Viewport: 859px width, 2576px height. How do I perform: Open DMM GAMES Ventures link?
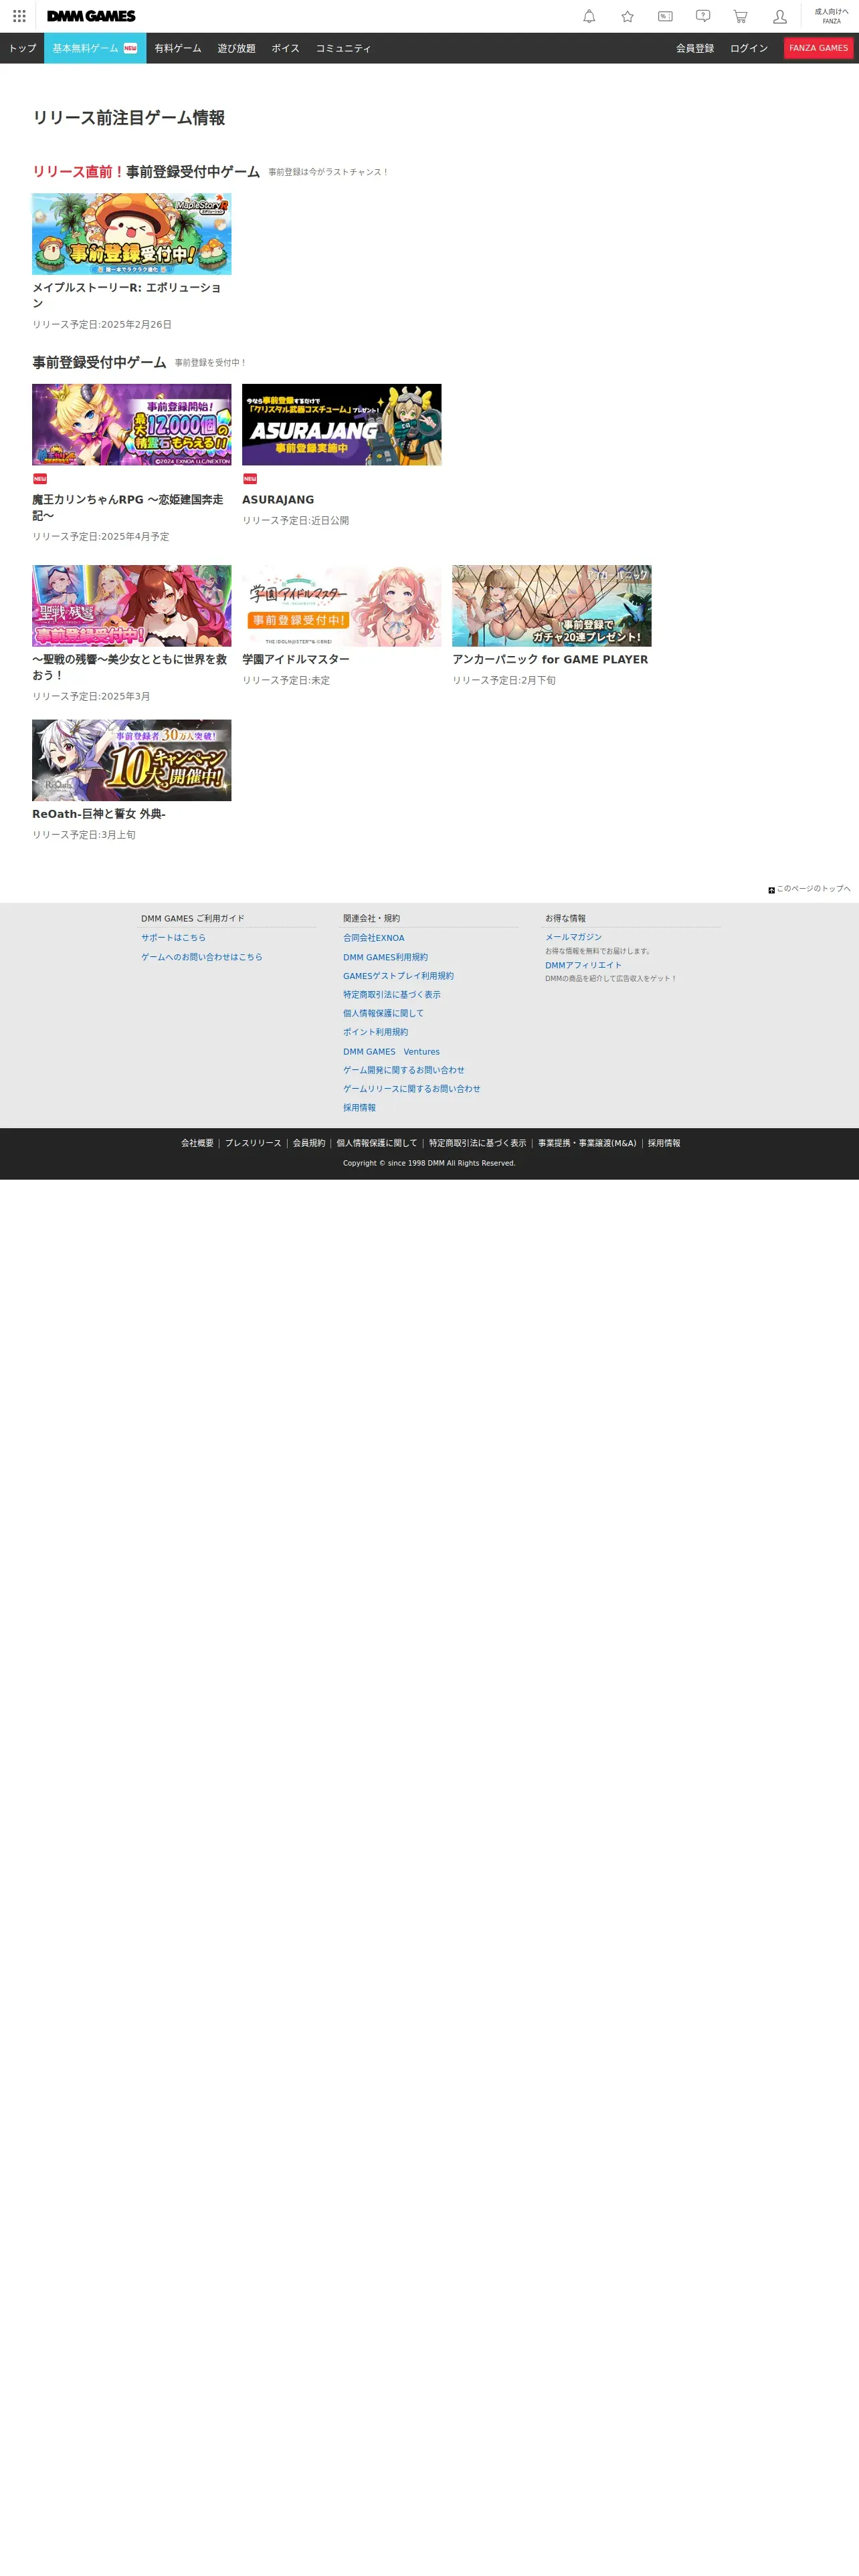point(391,1052)
